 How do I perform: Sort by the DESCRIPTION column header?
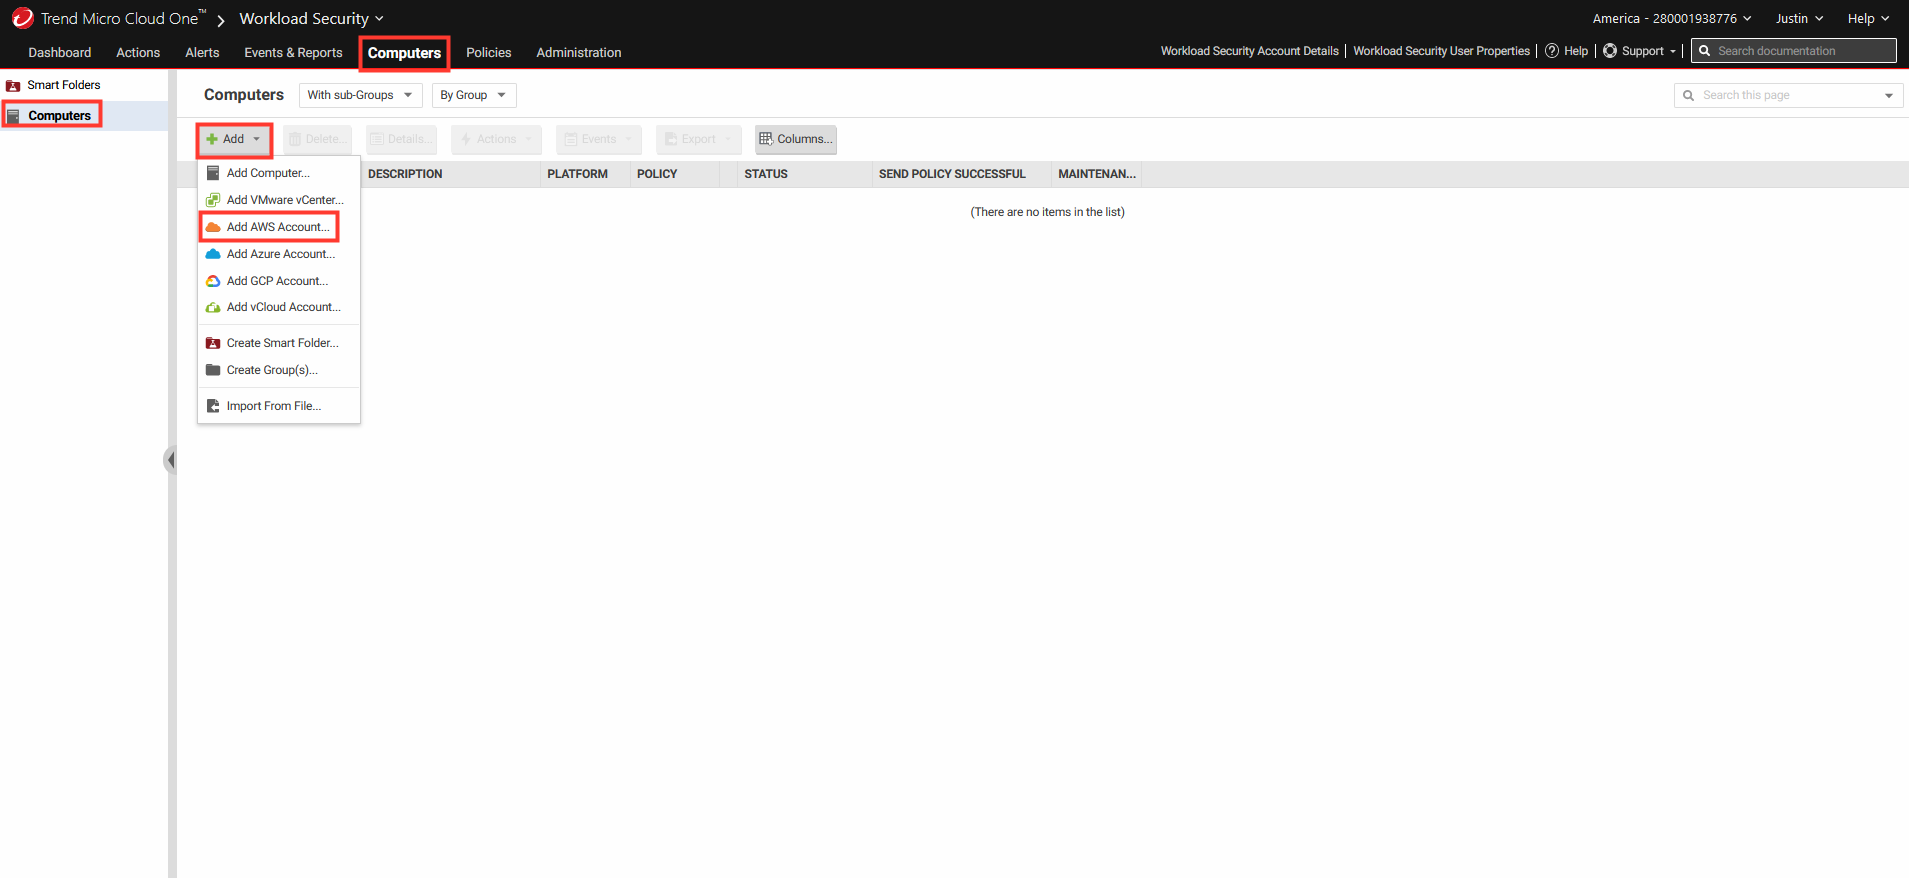[405, 174]
